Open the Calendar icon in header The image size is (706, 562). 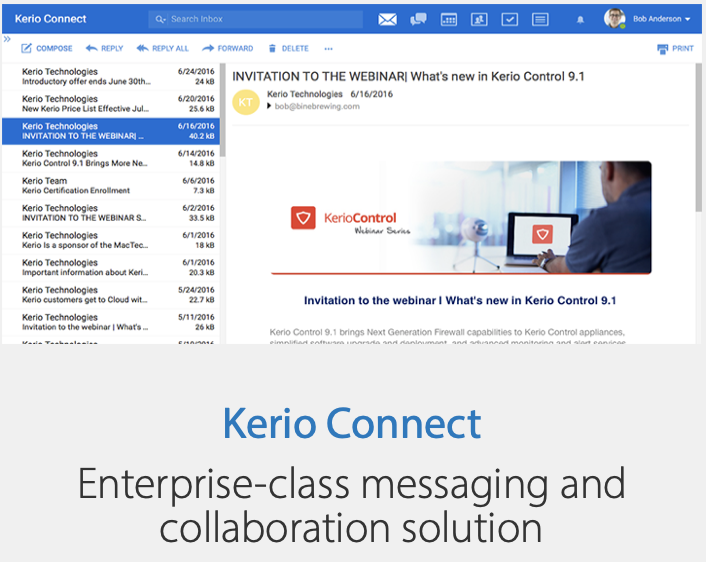point(449,19)
